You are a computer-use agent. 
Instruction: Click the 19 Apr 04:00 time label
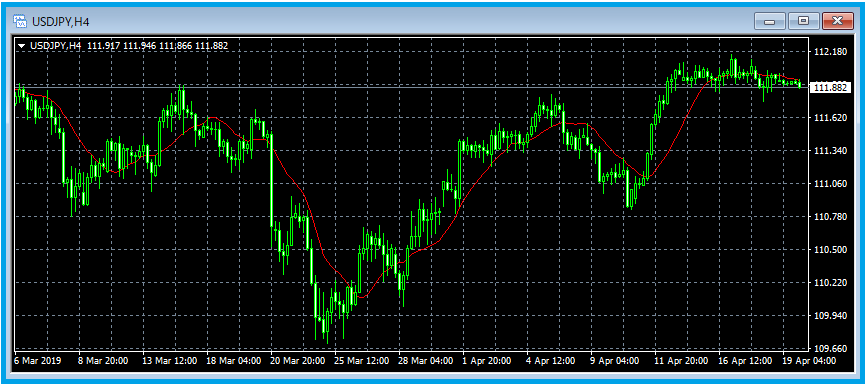coord(810,361)
